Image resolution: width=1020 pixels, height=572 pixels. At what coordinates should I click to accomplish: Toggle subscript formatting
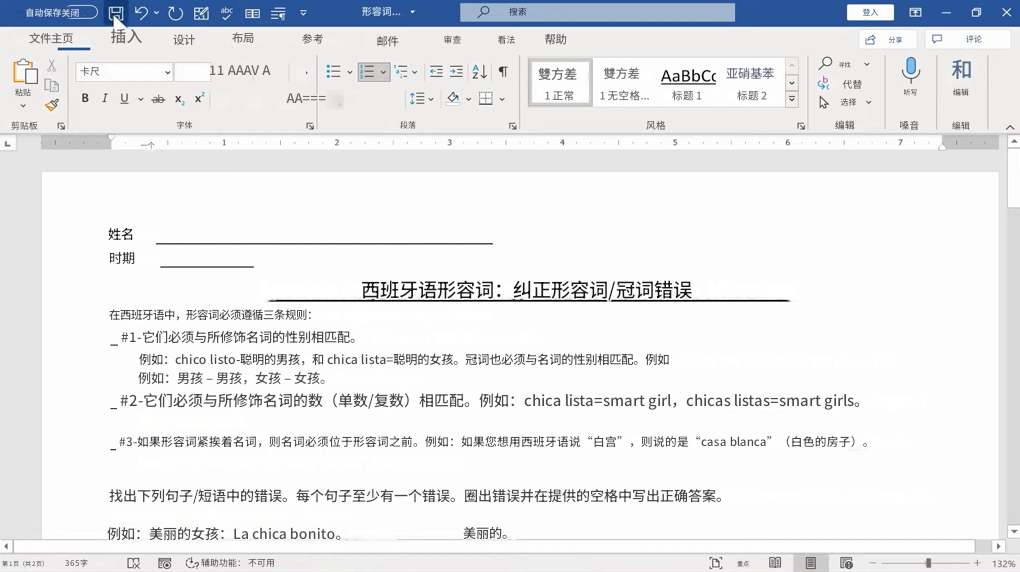pyautogui.click(x=180, y=99)
